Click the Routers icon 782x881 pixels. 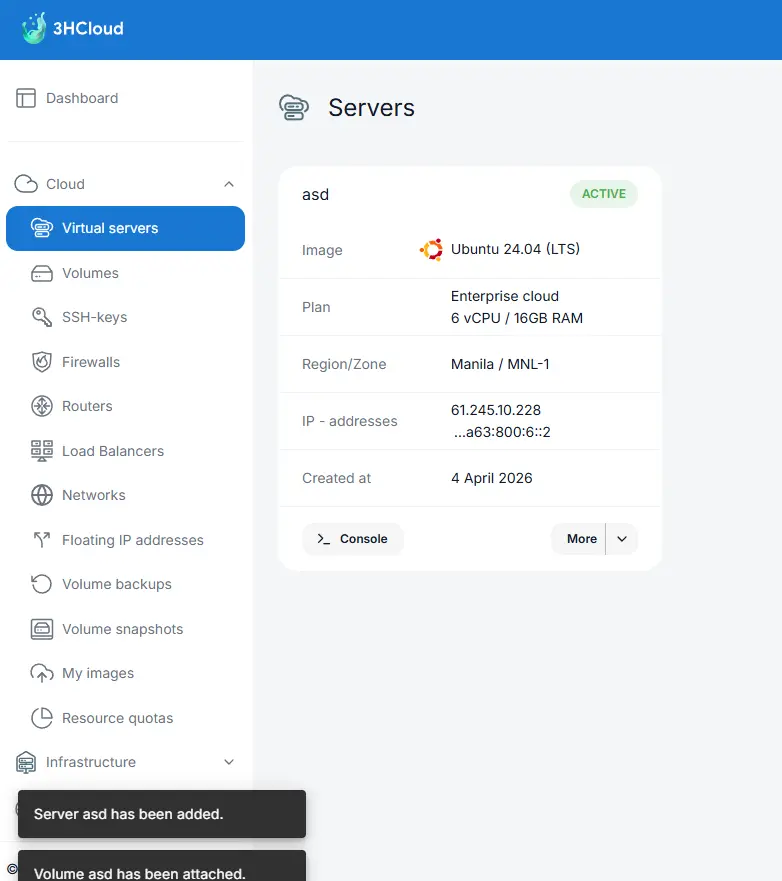pyautogui.click(x=42, y=406)
